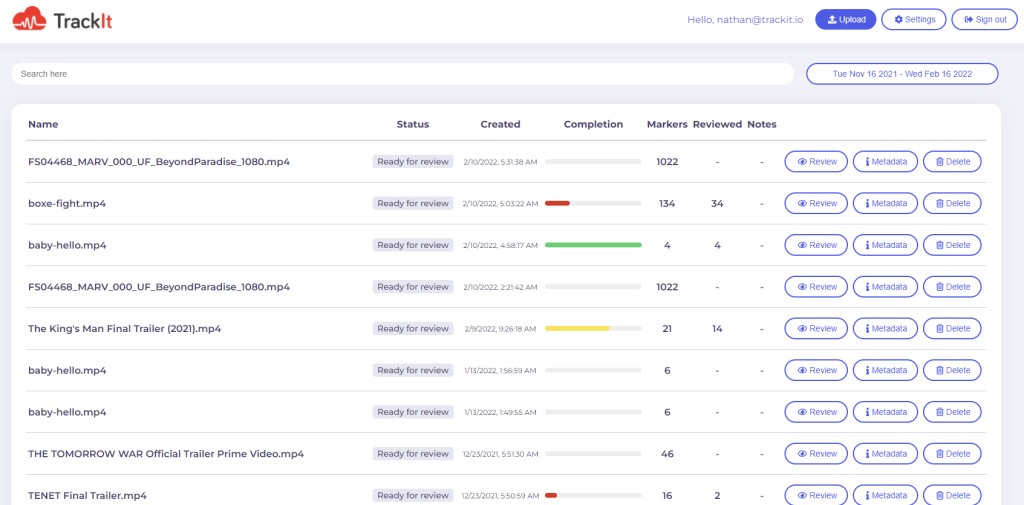Click the Name column header

pyautogui.click(x=43, y=124)
